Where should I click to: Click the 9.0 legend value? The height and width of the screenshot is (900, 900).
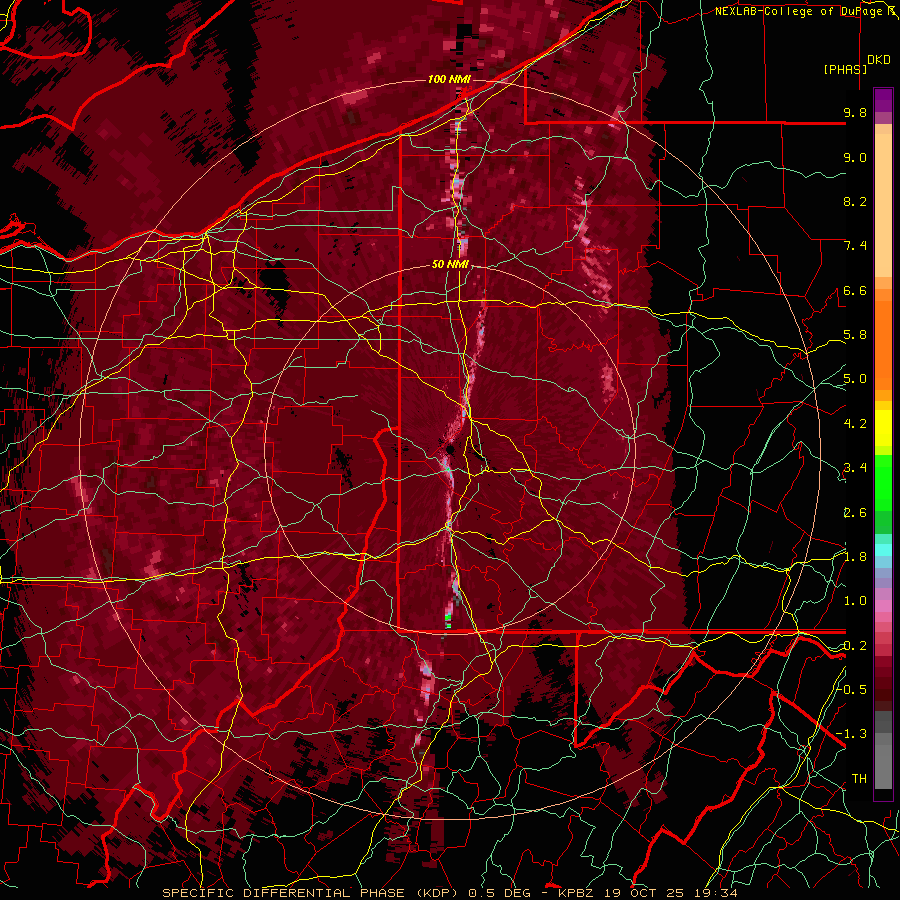pos(855,157)
